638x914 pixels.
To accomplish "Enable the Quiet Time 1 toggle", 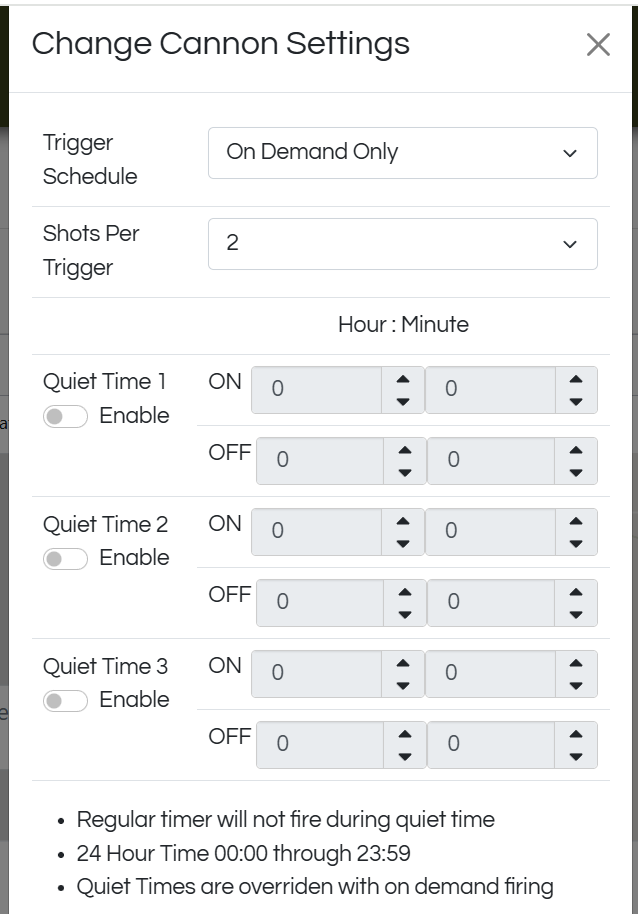I will 65,417.
